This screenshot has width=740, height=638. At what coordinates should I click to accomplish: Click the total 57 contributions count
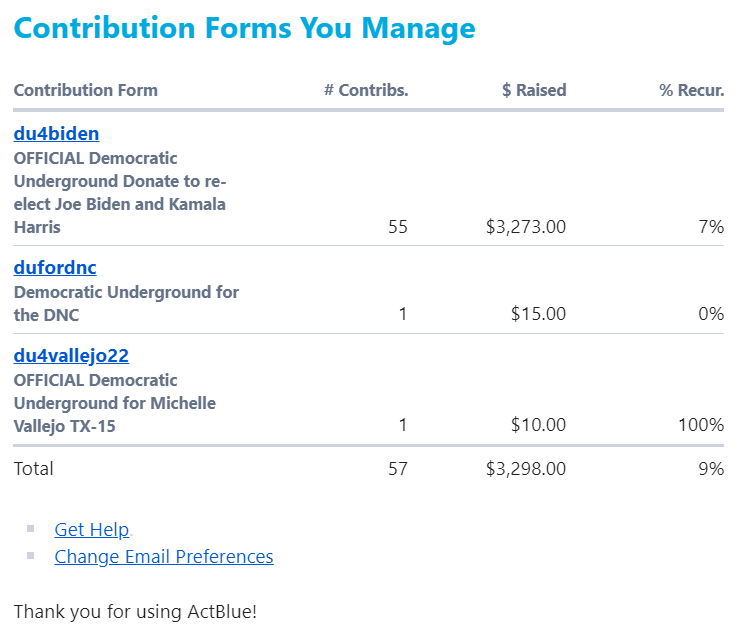pyautogui.click(x=398, y=469)
